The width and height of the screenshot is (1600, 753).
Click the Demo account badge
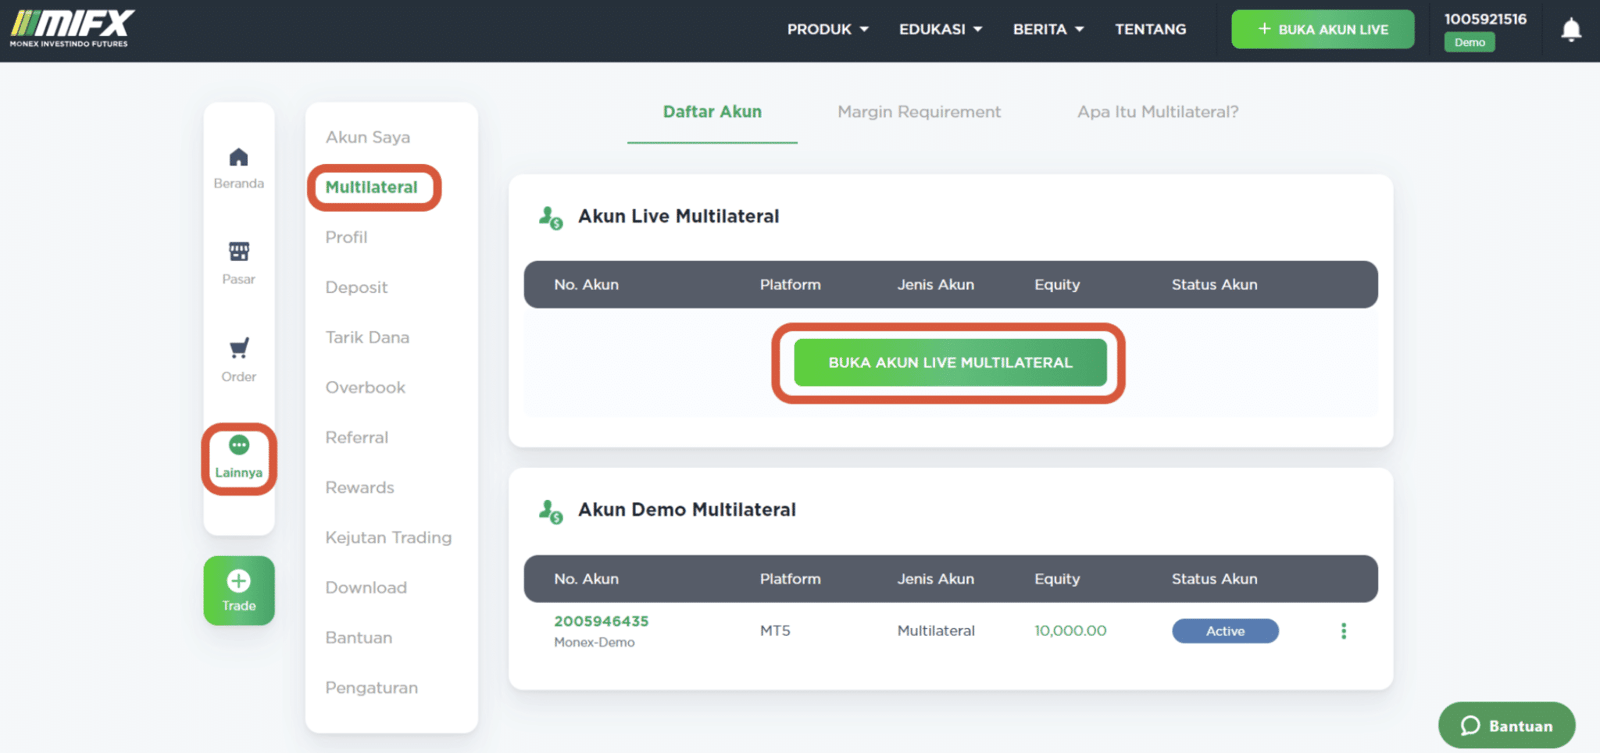1469,42
